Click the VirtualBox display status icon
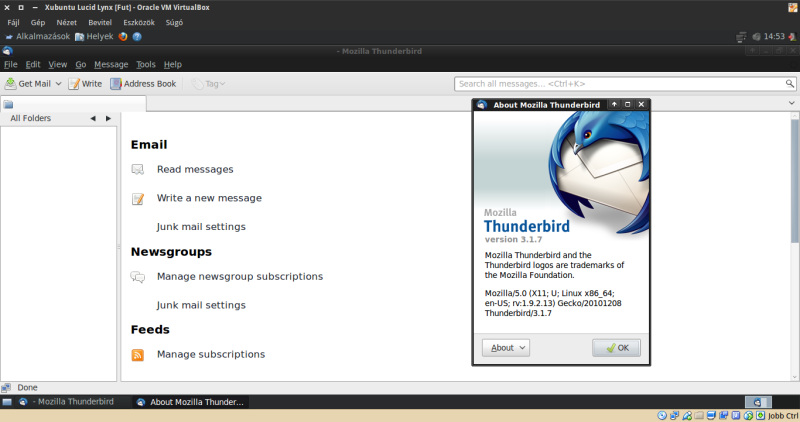Viewport: 800px width, 422px height. (x=711, y=416)
